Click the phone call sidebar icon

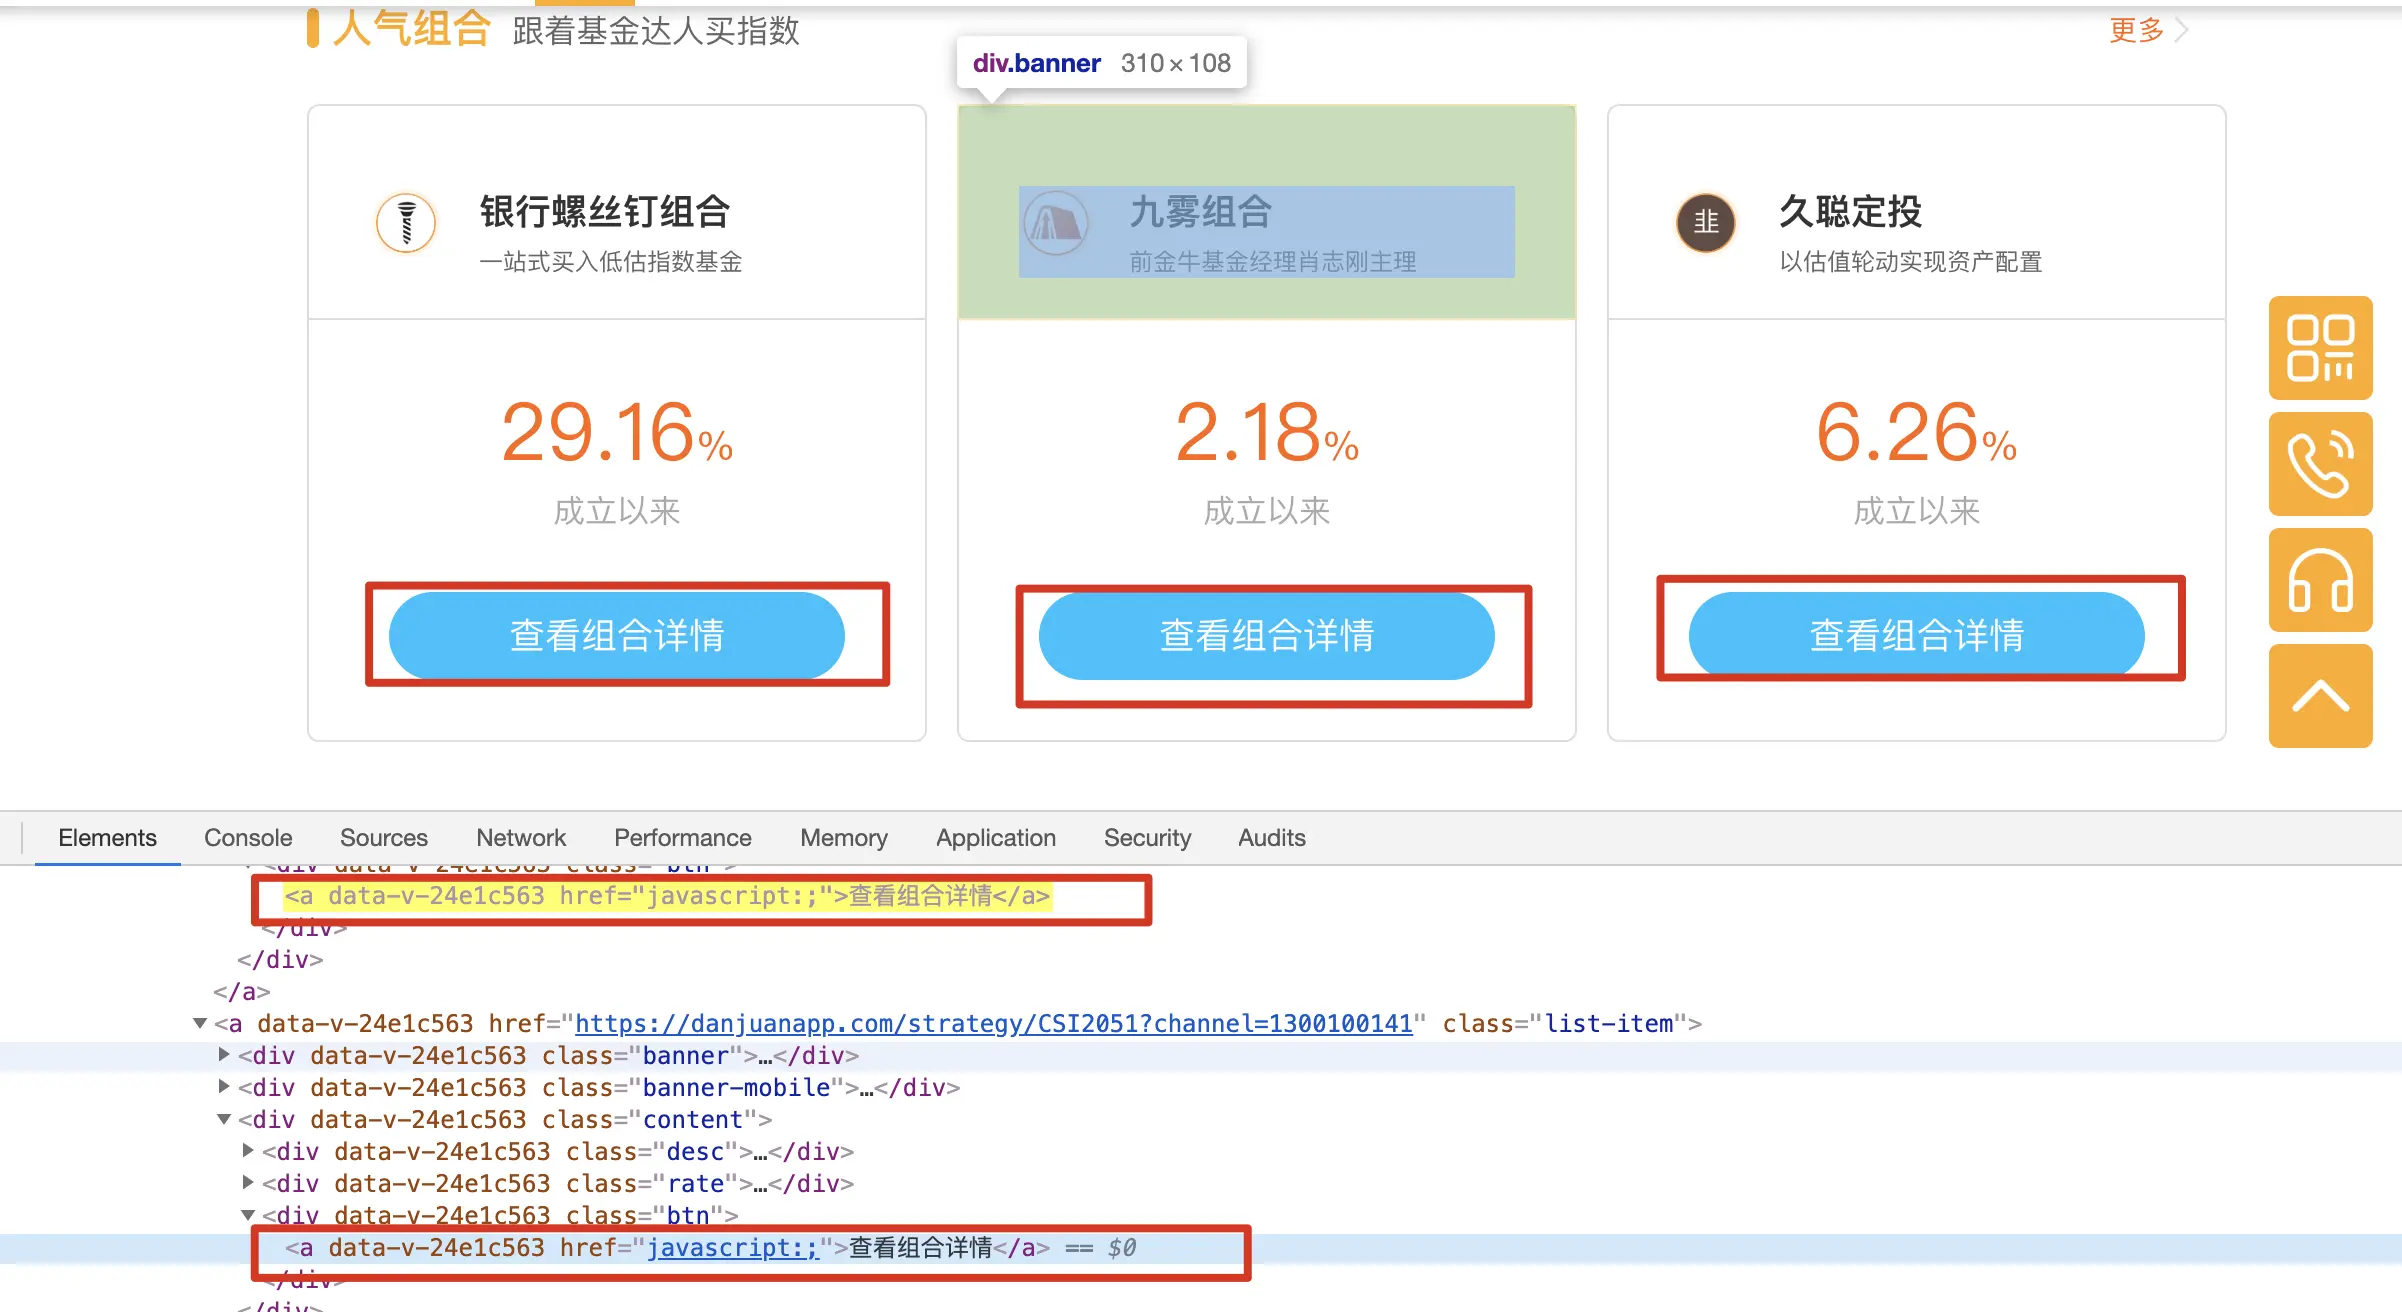point(2320,464)
